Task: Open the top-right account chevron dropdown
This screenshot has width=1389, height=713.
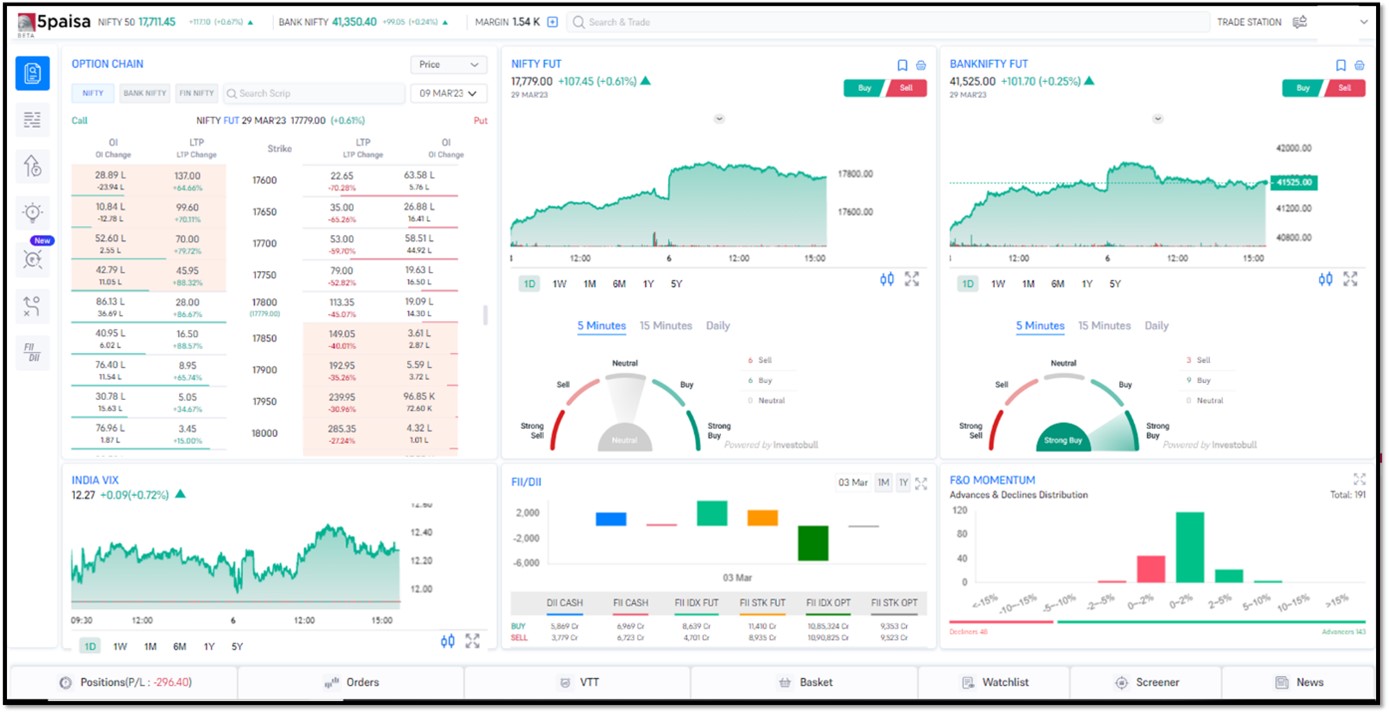Action: pos(1363,22)
